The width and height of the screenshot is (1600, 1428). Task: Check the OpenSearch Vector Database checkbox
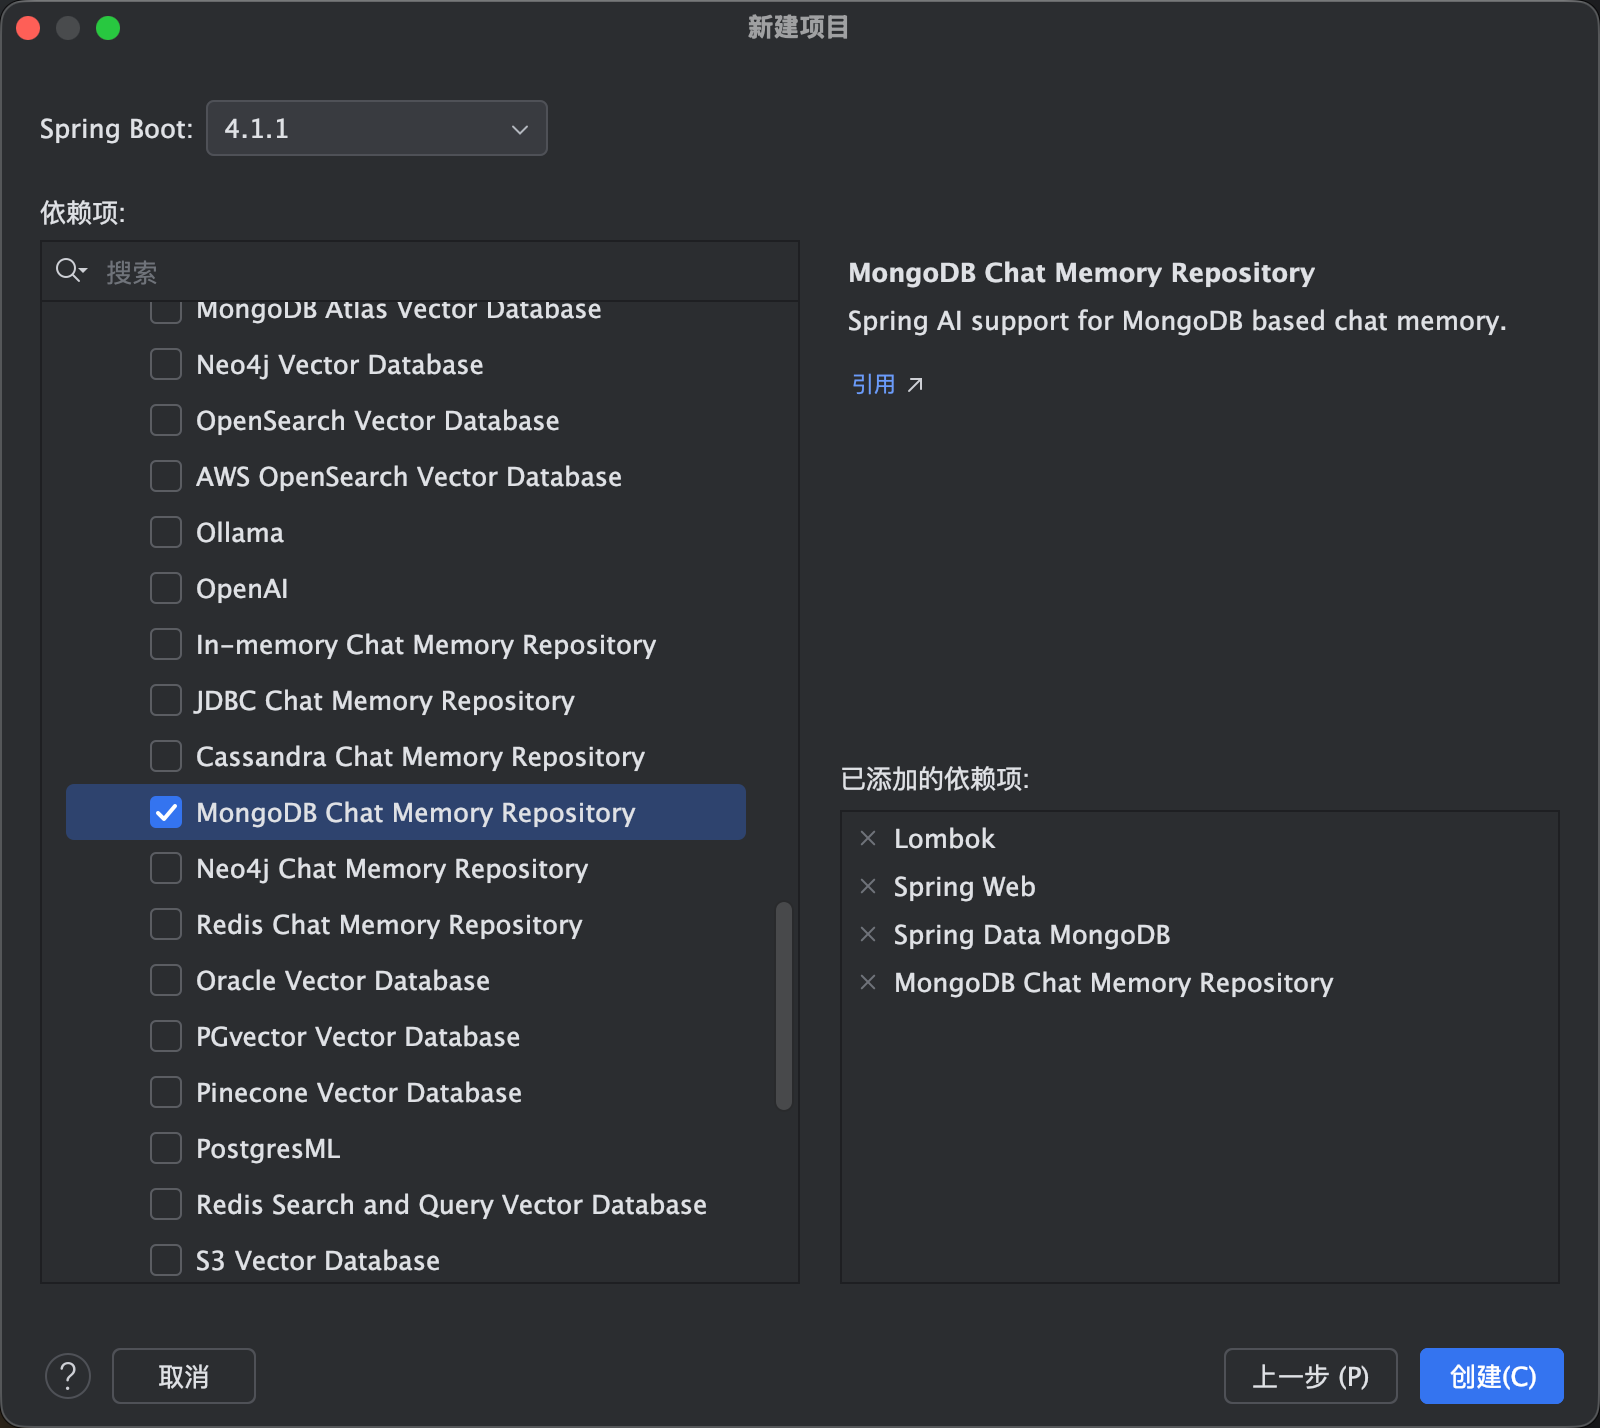(x=166, y=420)
